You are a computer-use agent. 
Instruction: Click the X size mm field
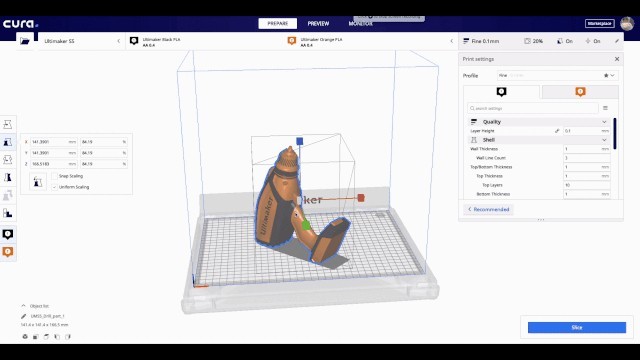coord(54,142)
